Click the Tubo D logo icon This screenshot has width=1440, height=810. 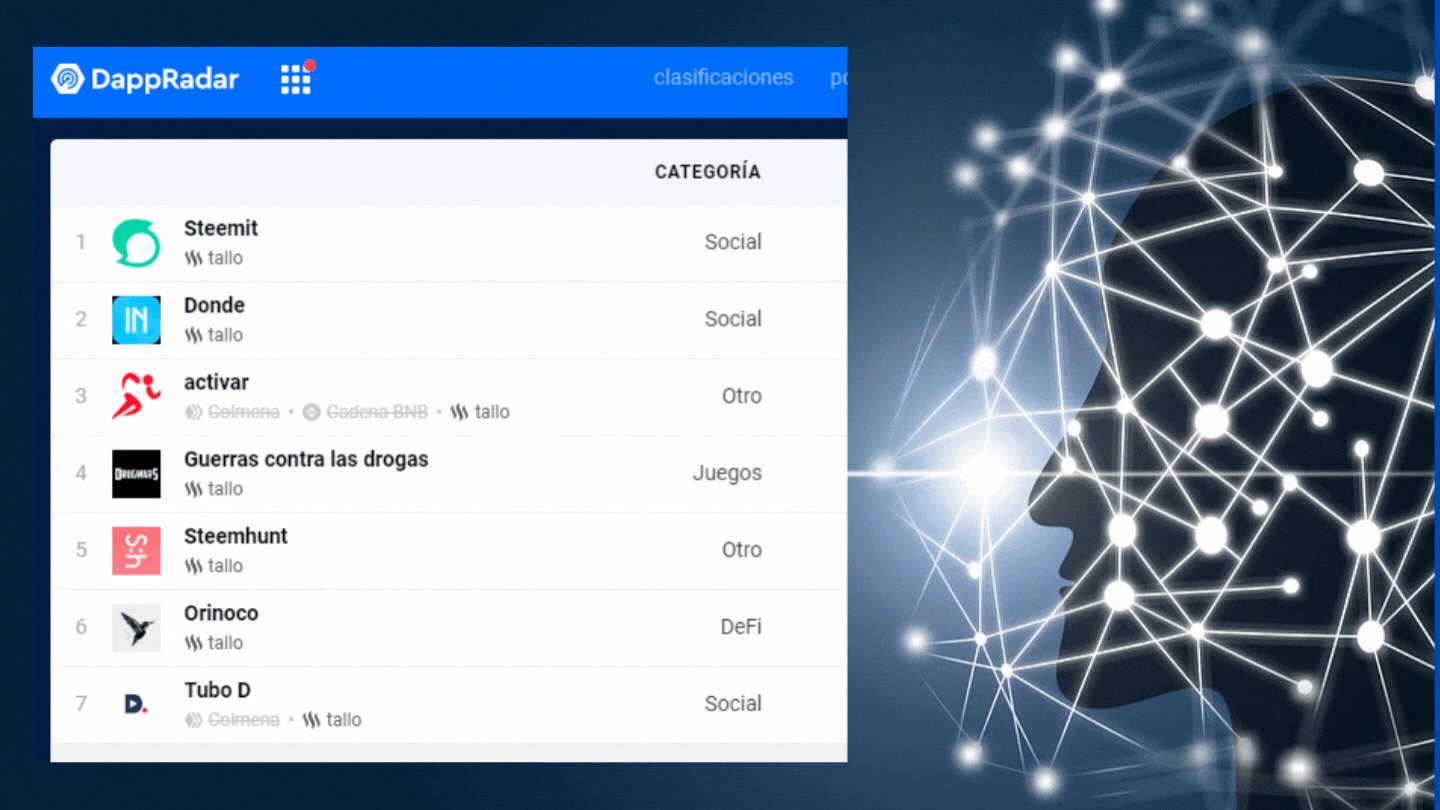[136, 704]
